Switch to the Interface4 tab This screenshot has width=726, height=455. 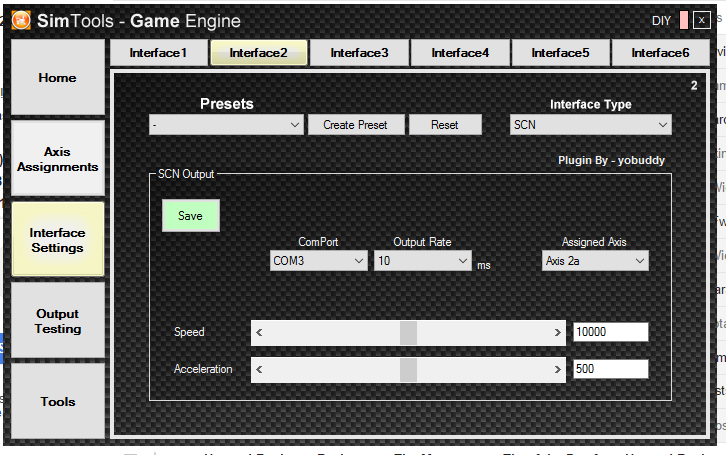(460, 53)
